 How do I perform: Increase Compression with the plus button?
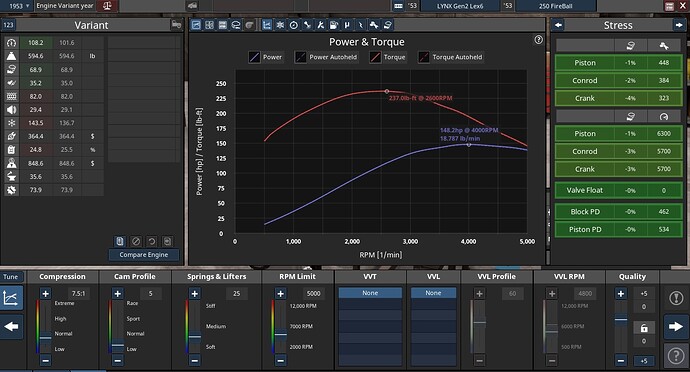tap(45, 294)
